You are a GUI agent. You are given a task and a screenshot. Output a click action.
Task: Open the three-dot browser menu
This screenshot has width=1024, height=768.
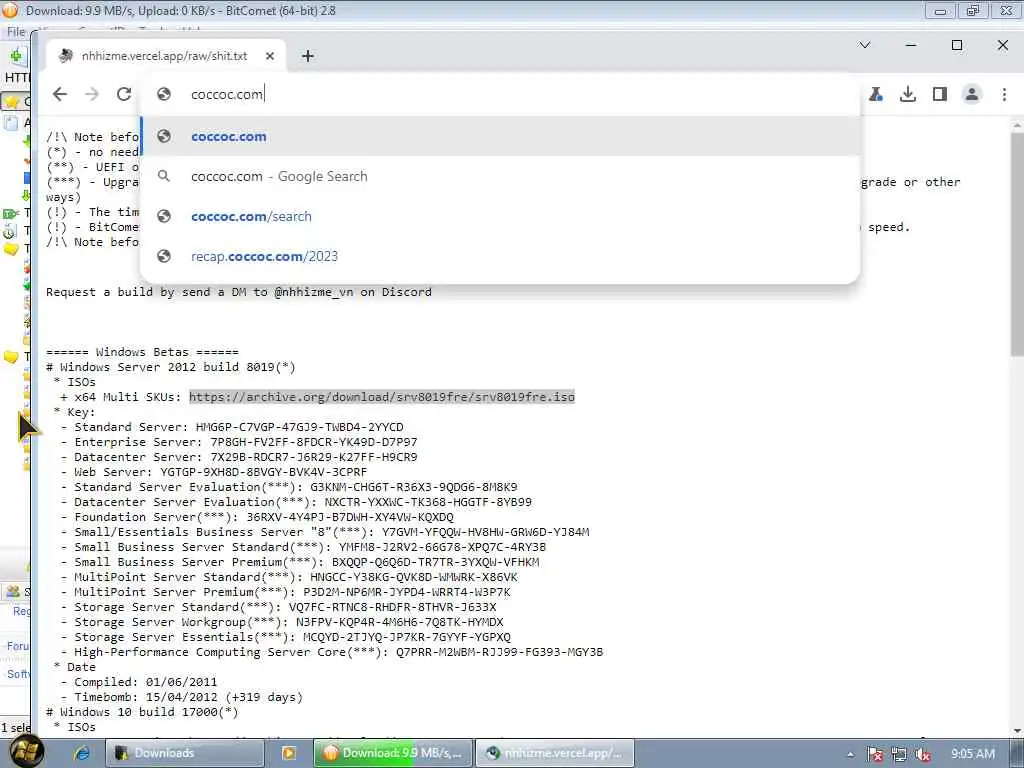[x=1004, y=94]
